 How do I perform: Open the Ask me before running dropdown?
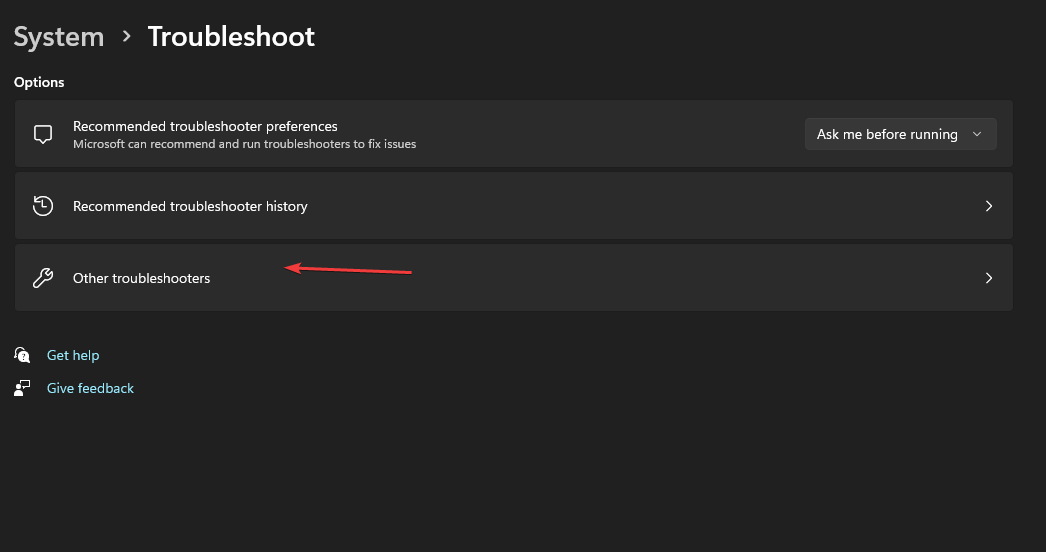901,134
